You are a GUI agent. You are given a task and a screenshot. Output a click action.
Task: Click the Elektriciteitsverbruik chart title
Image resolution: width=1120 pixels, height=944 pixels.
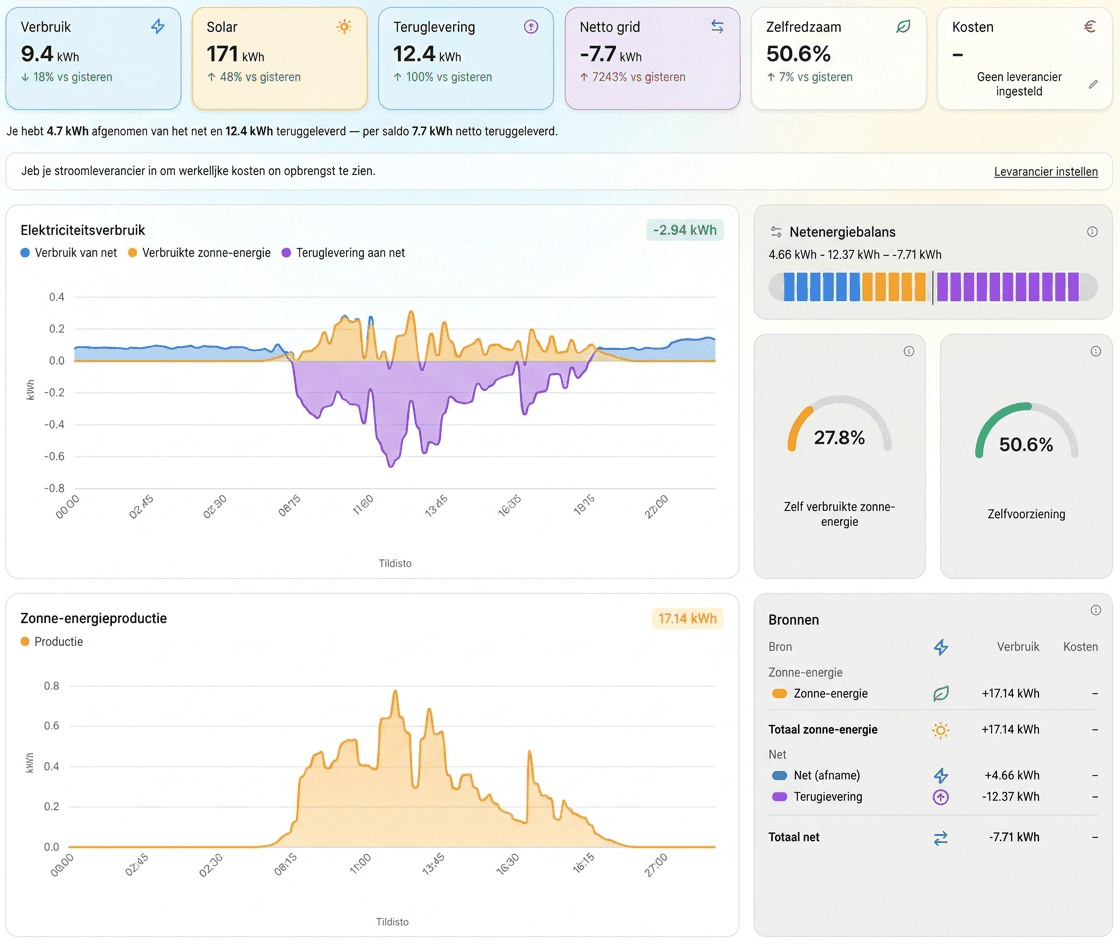coord(82,230)
